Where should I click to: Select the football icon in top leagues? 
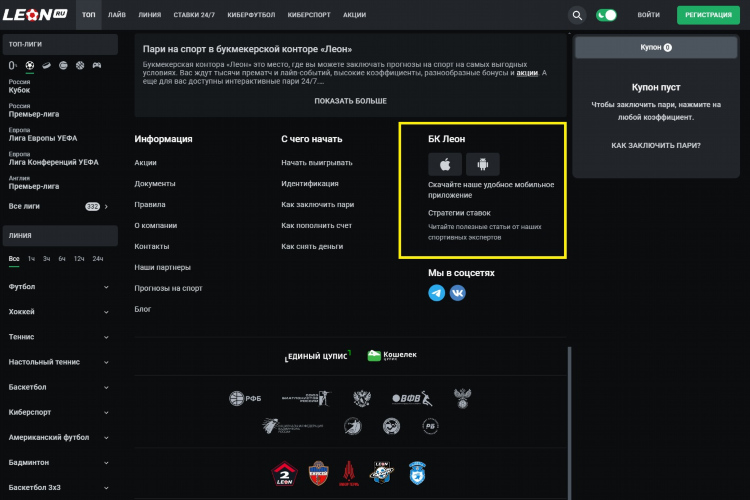30,65
